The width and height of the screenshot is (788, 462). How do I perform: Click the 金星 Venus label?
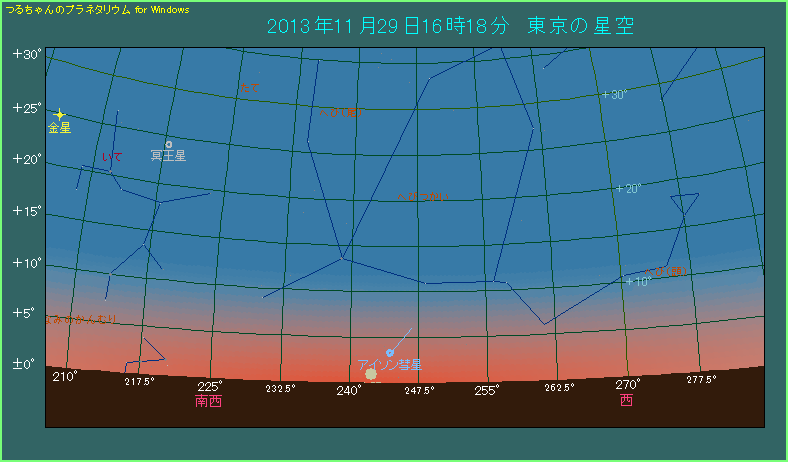point(59,129)
